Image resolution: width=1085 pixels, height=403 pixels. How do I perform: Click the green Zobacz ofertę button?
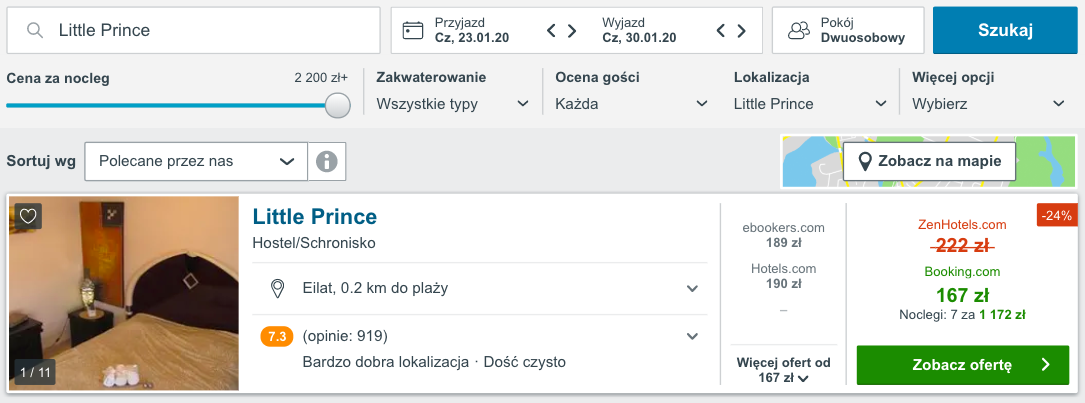pyautogui.click(x=962, y=365)
